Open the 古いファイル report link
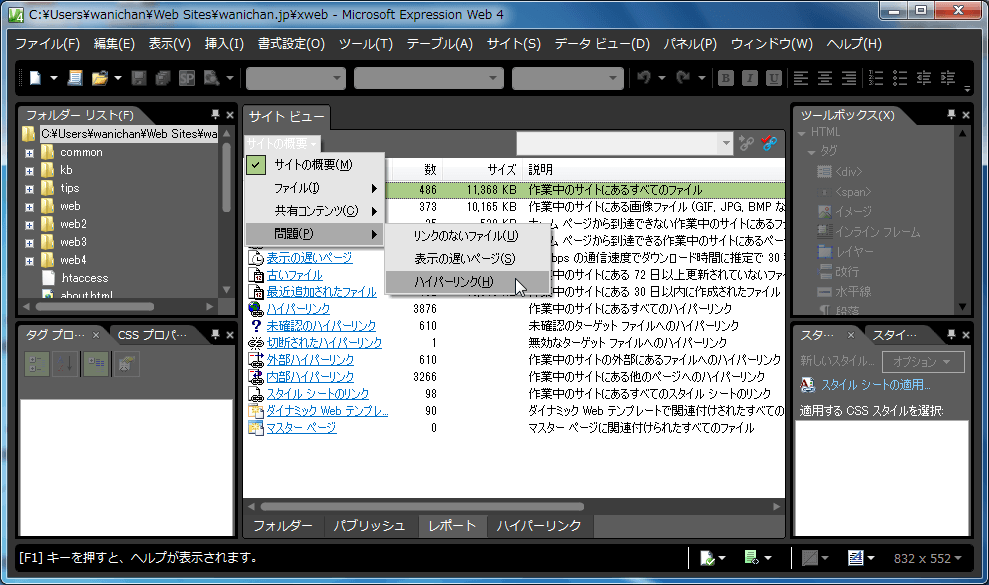Viewport: 989px width, 585px height. [295, 275]
